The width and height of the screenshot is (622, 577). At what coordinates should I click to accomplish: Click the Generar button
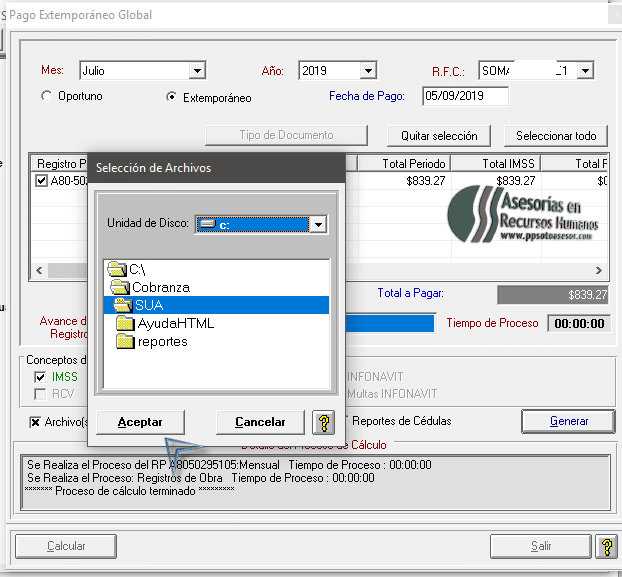coord(568,421)
